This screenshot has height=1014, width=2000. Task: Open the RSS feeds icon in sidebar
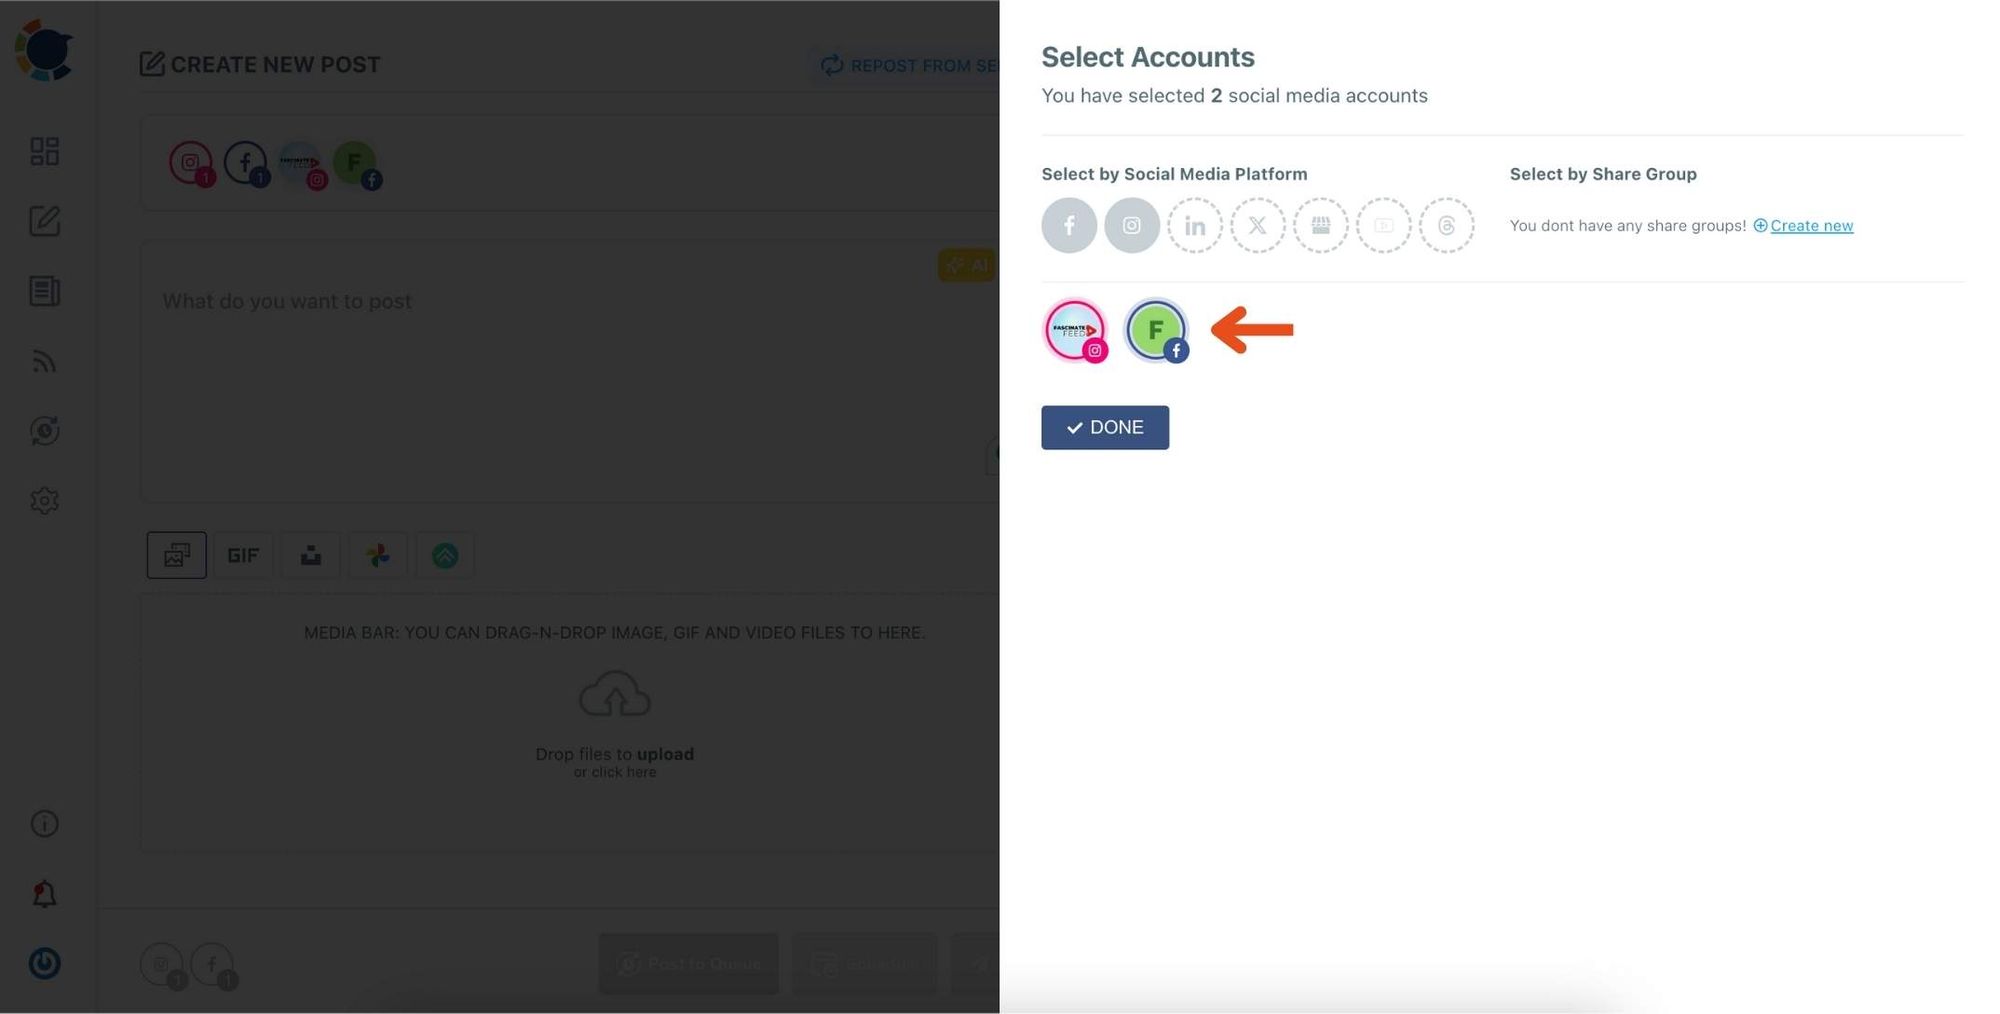tap(45, 361)
